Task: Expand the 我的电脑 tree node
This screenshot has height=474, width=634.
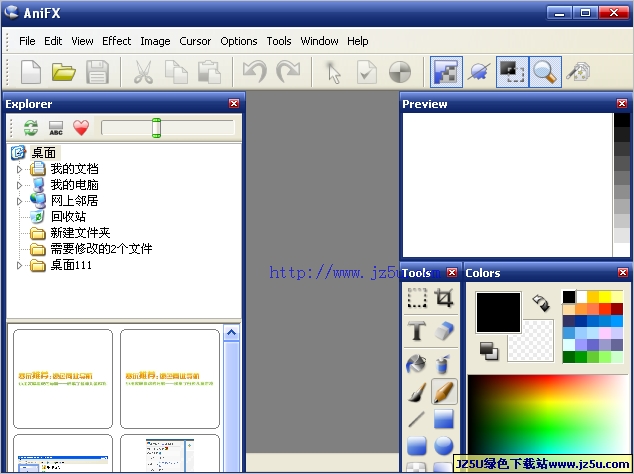Action: point(19,185)
